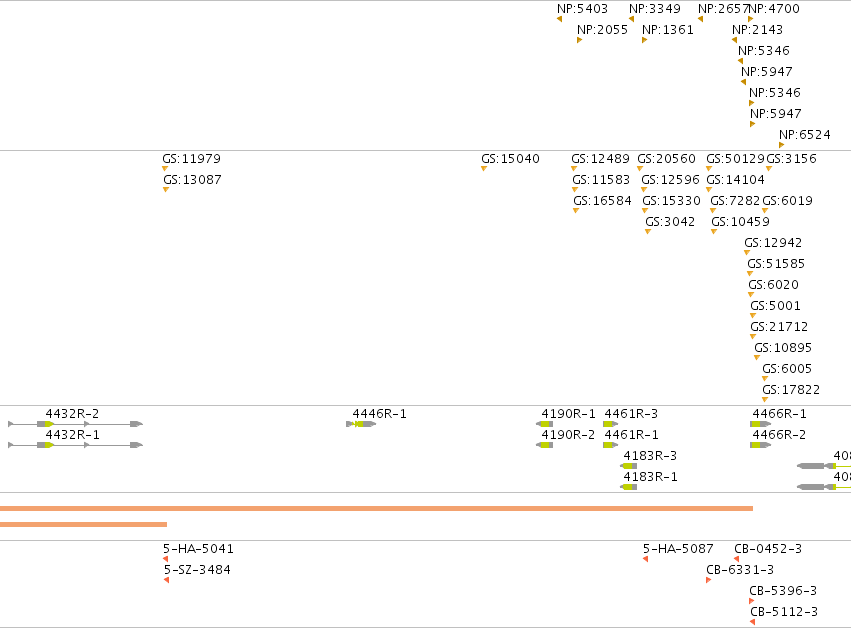
Task: Click the GS:11979 insertion triangle
Action: point(165,168)
